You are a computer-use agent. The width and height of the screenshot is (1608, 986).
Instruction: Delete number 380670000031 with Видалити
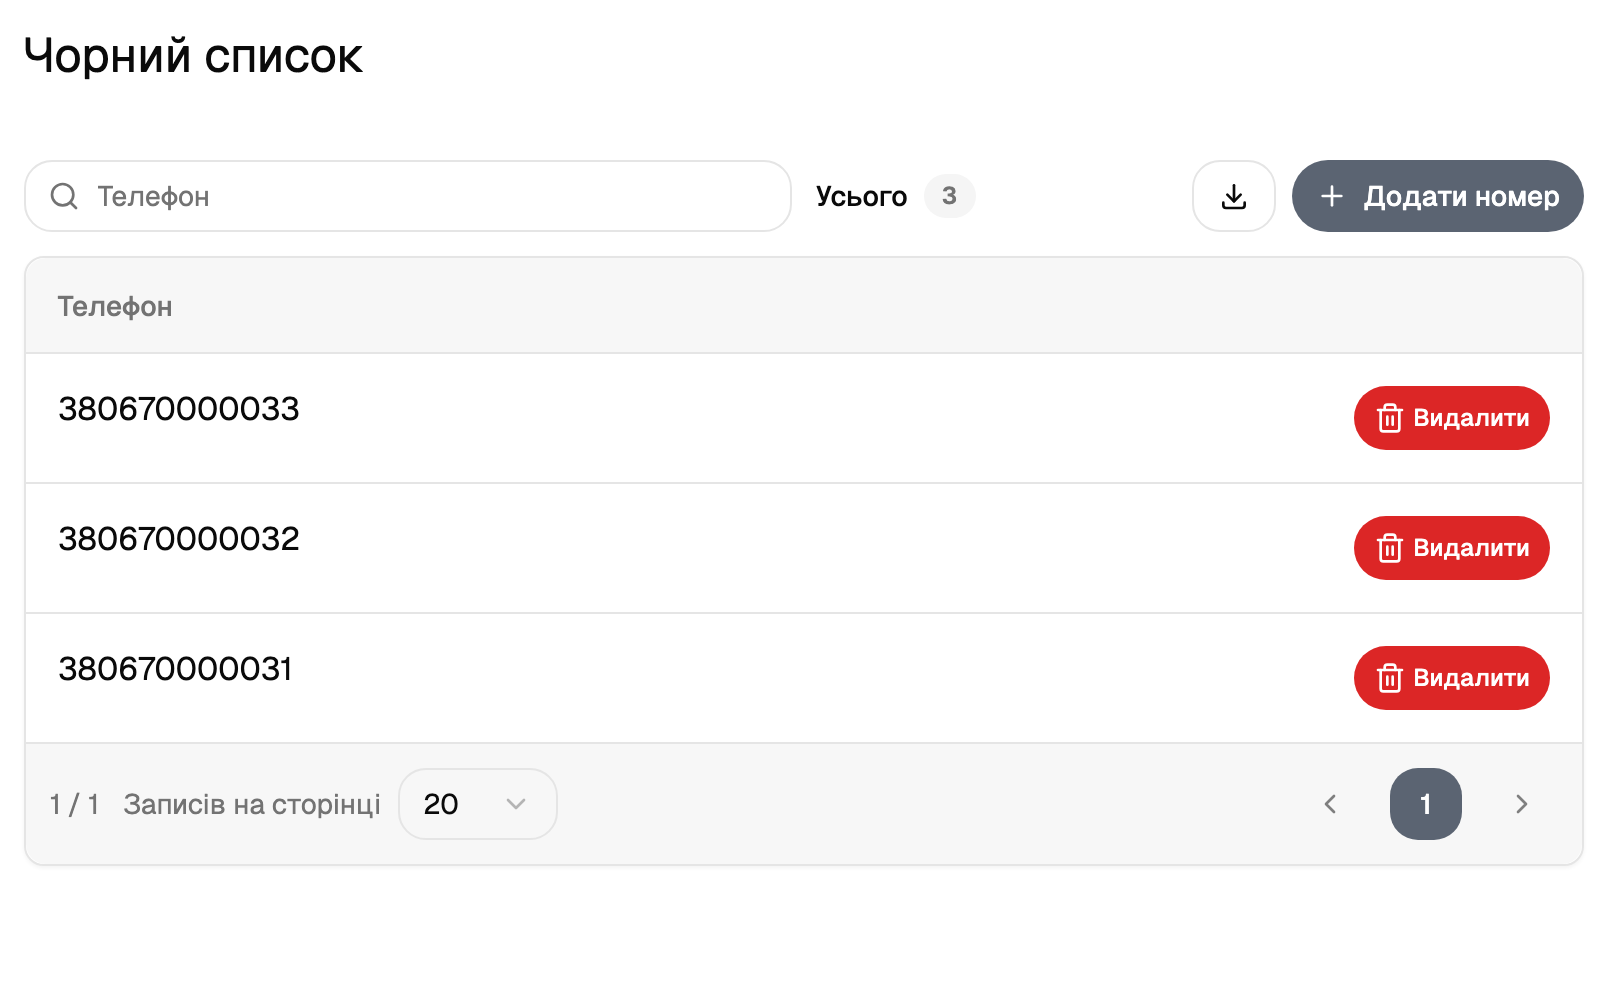pos(1451,678)
